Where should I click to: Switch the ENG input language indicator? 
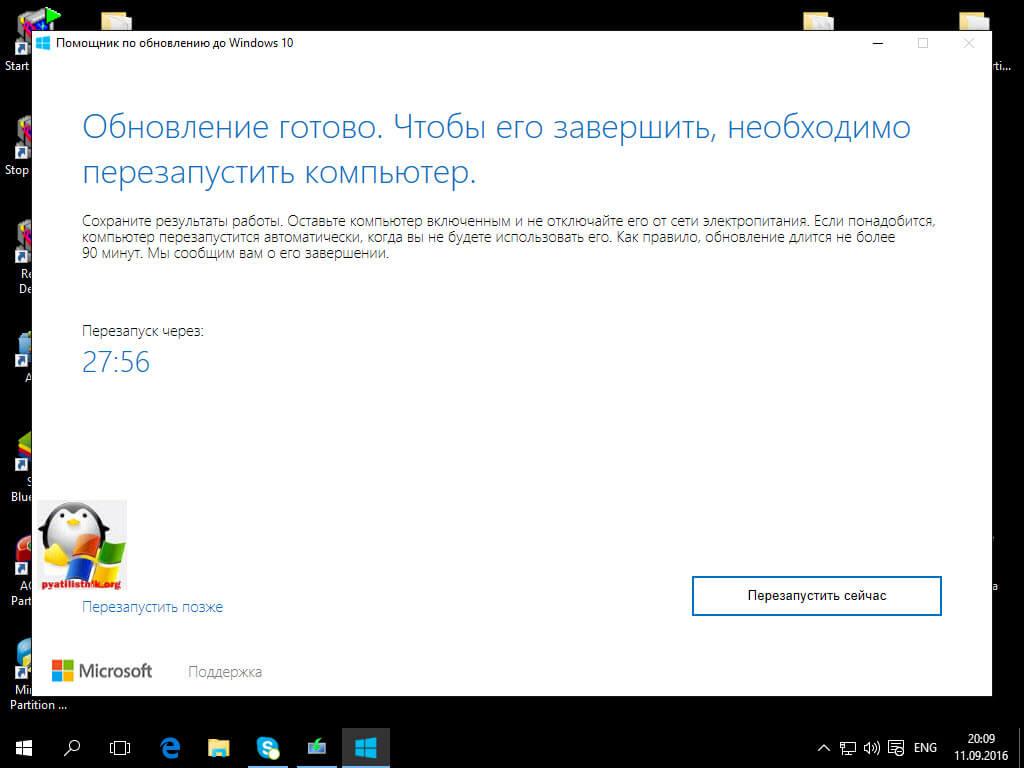click(925, 748)
